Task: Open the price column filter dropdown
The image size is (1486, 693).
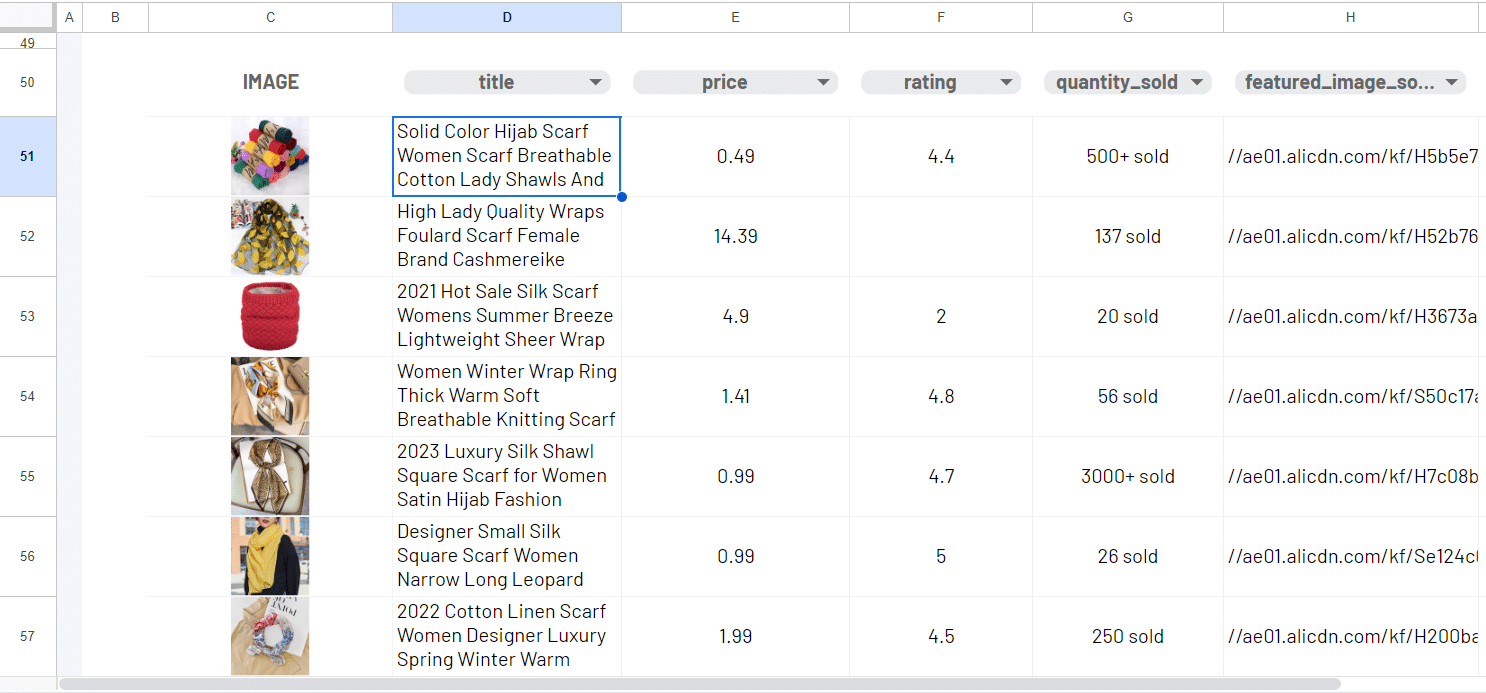Action: pos(823,82)
